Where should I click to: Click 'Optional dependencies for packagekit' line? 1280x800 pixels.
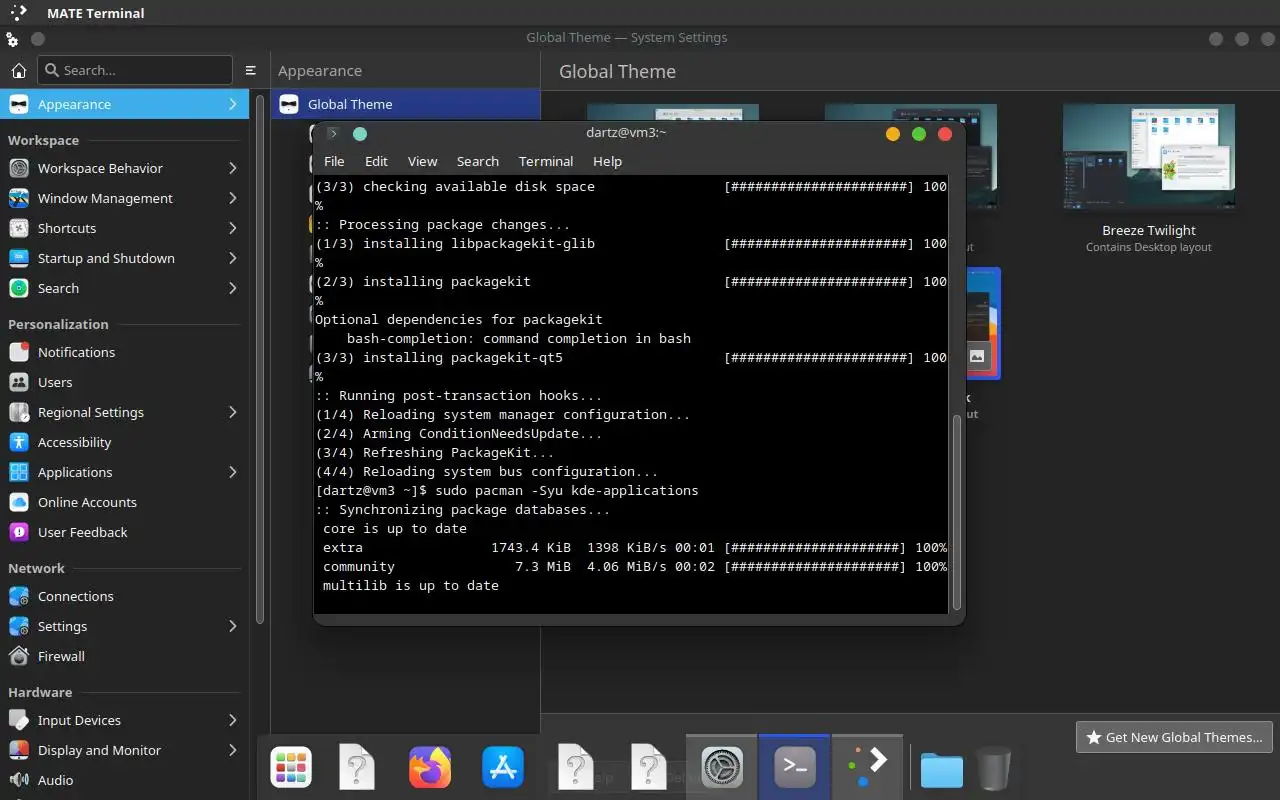tap(459, 319)
